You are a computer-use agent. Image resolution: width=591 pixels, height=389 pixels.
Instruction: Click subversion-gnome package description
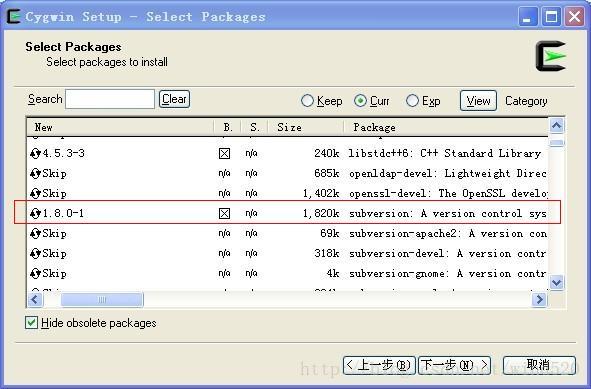click(447, 273)
